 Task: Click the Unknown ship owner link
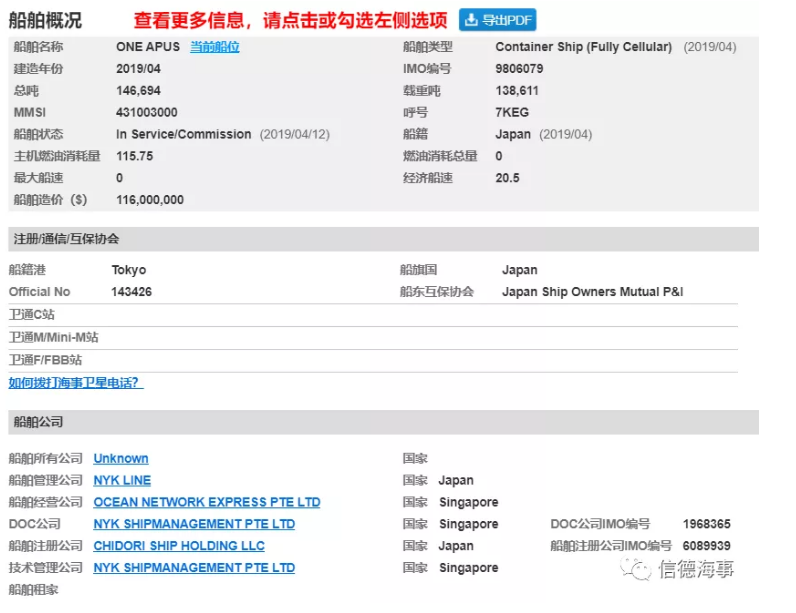[121, 459]
